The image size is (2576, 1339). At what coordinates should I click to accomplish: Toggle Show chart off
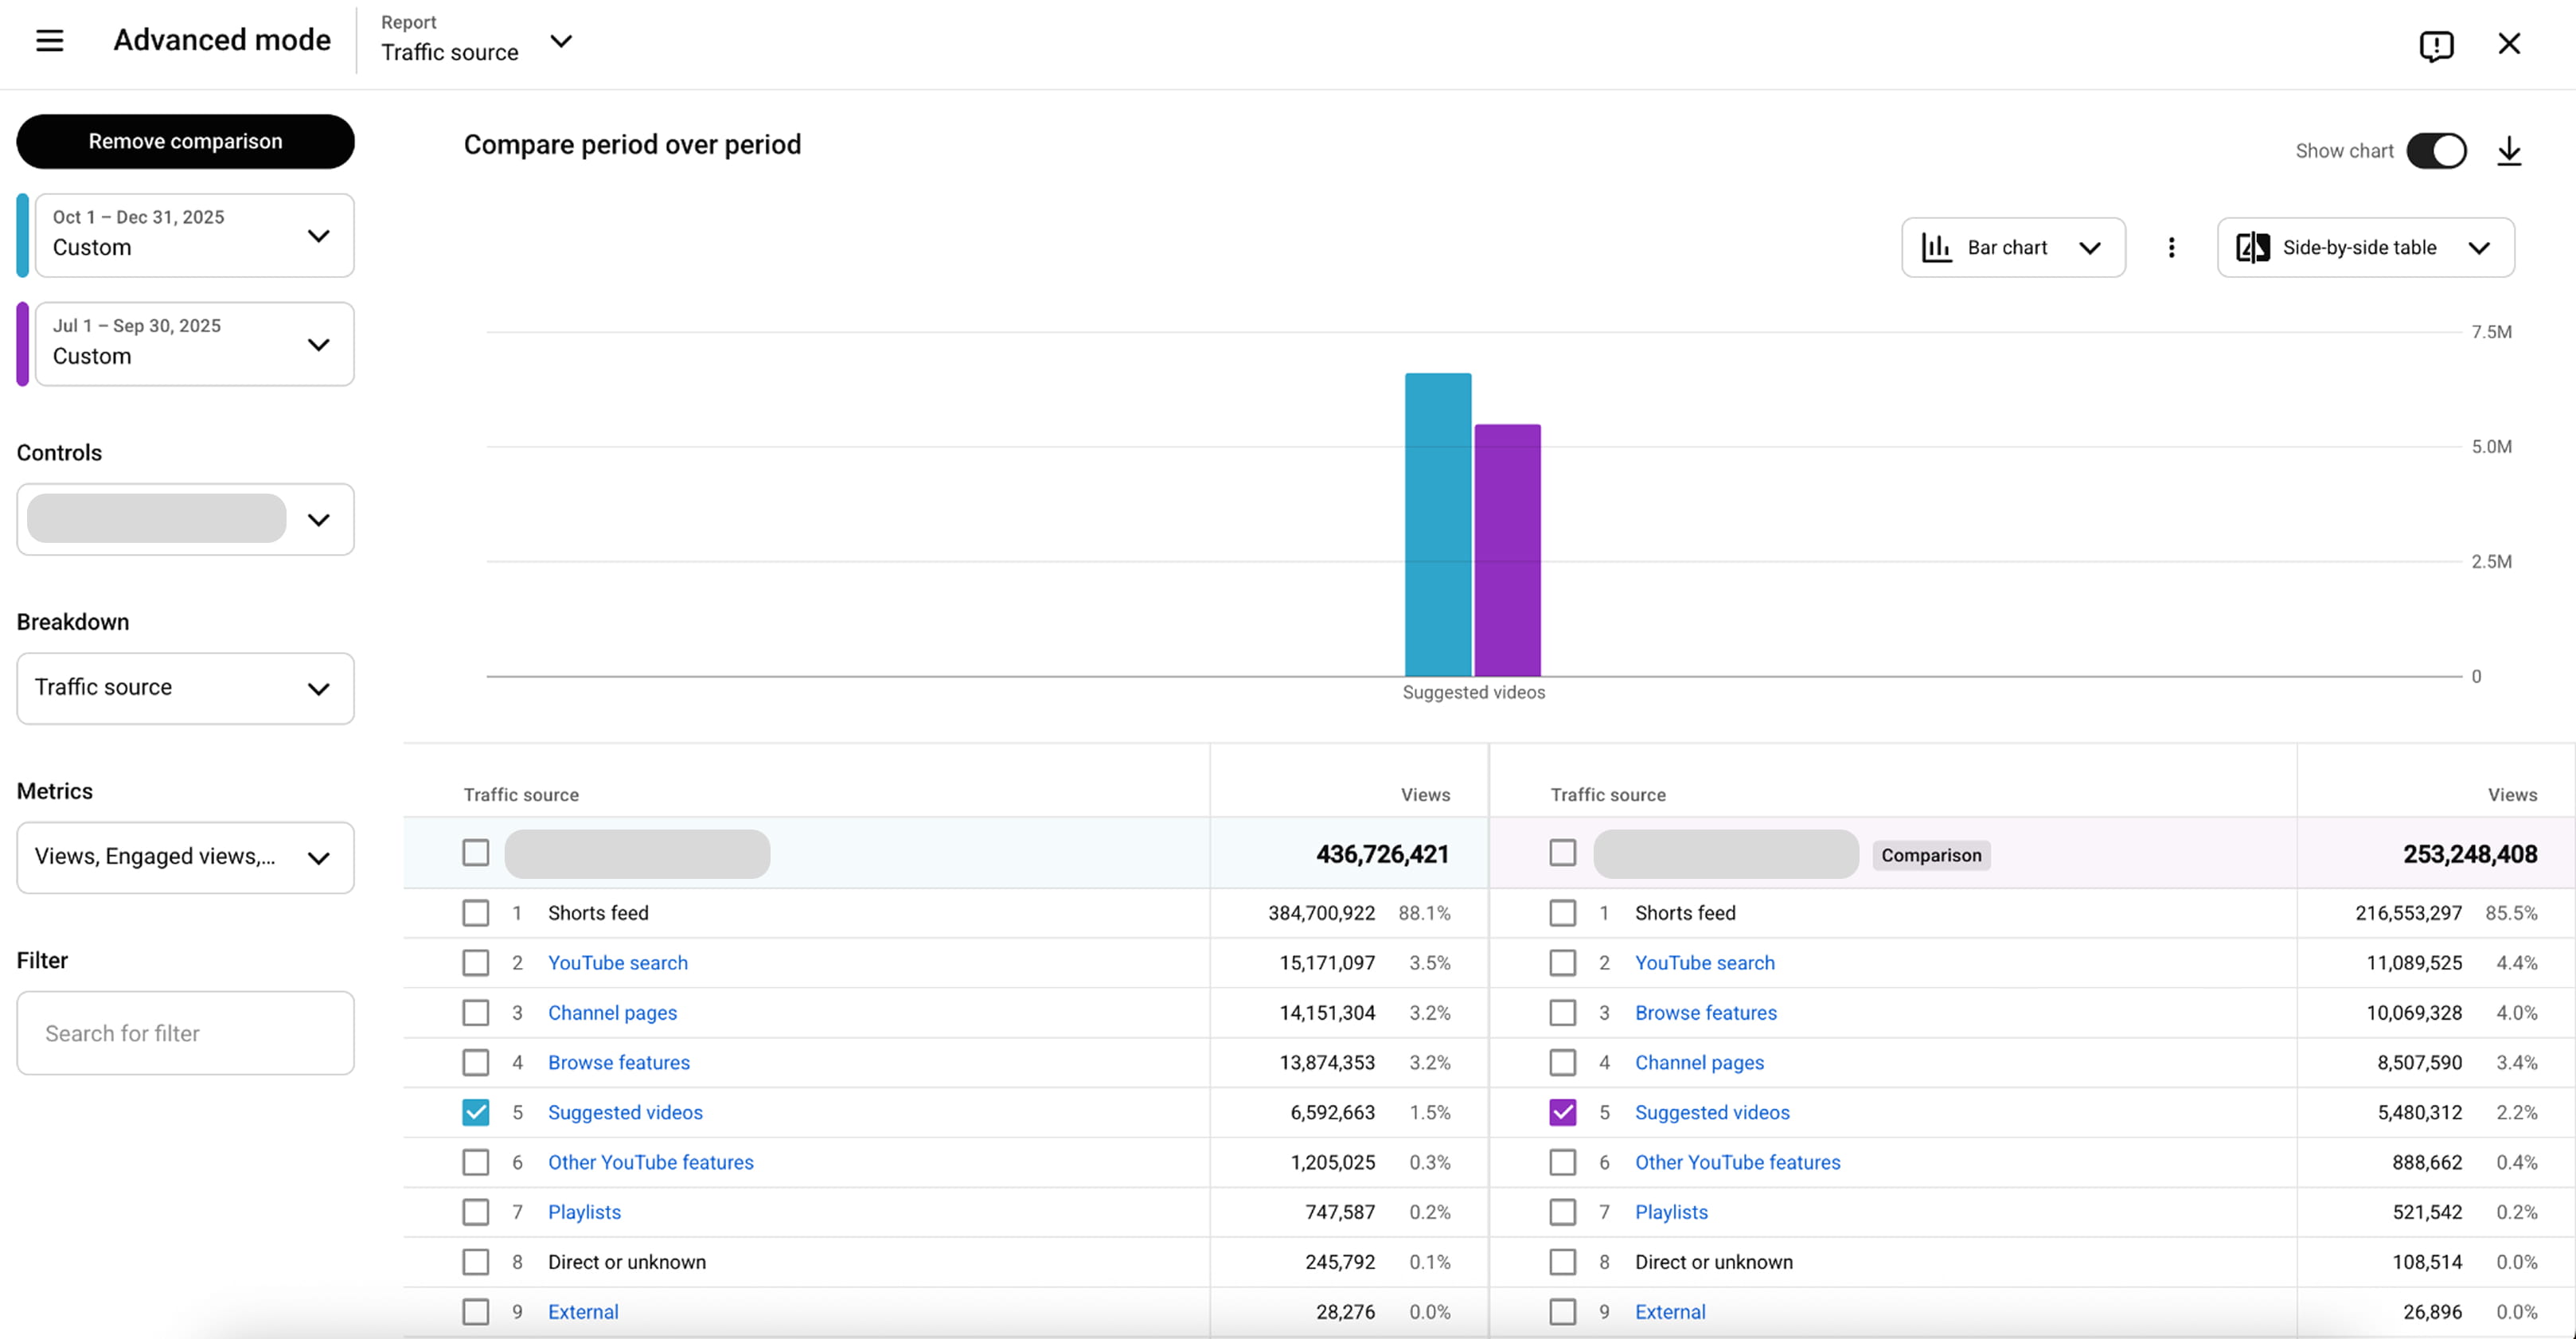tap(2437, 151)
